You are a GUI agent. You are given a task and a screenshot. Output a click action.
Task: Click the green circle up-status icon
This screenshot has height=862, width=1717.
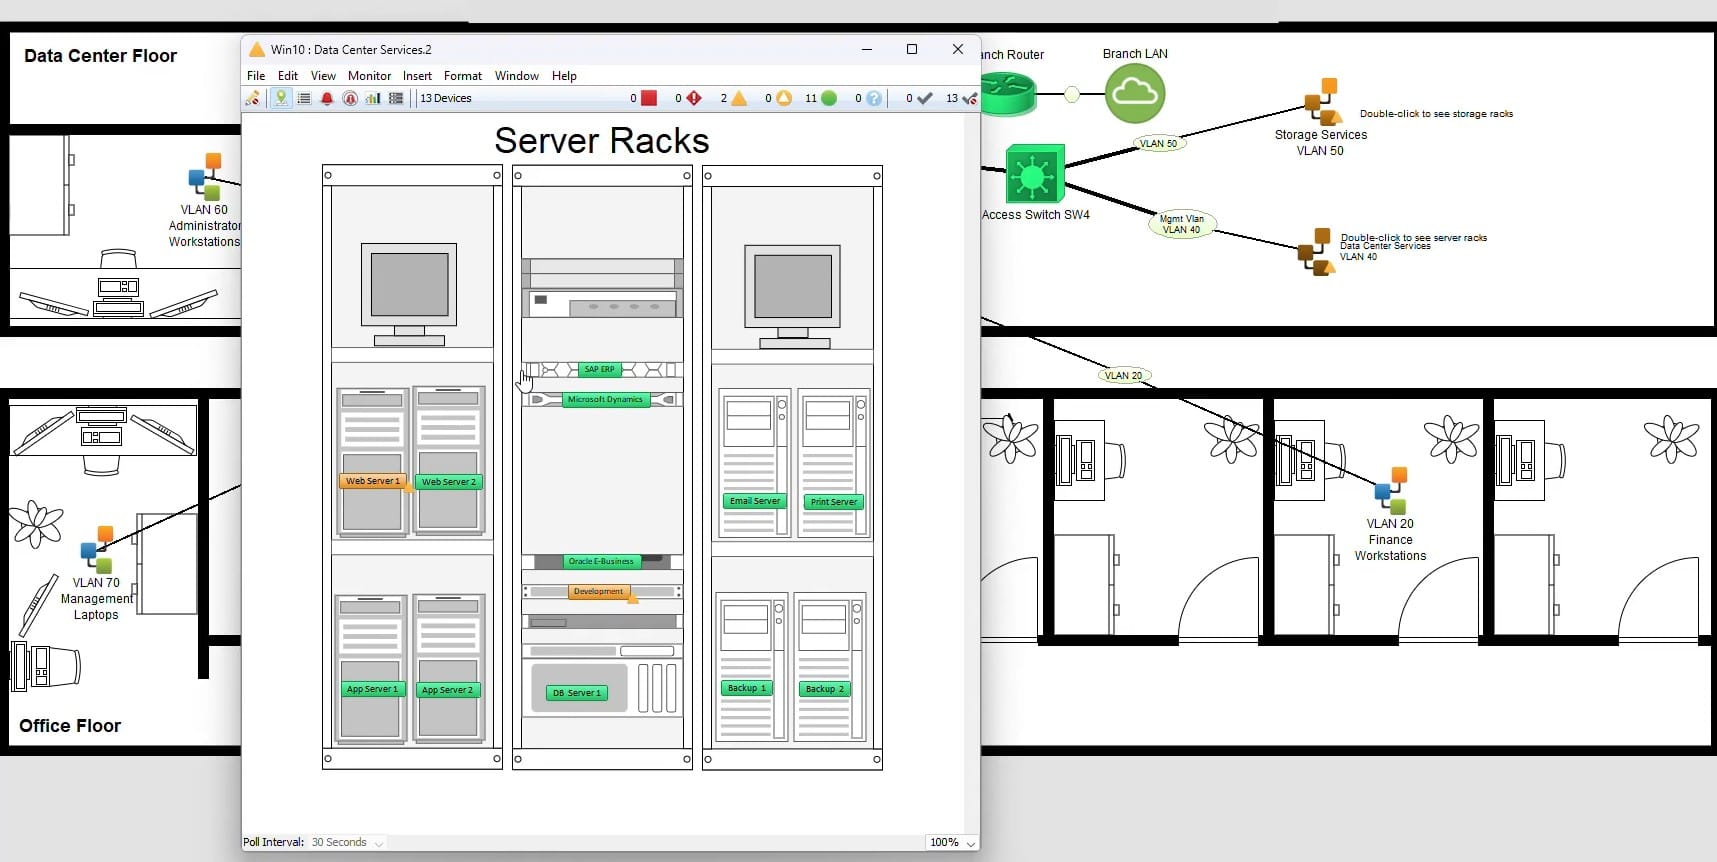829,98
